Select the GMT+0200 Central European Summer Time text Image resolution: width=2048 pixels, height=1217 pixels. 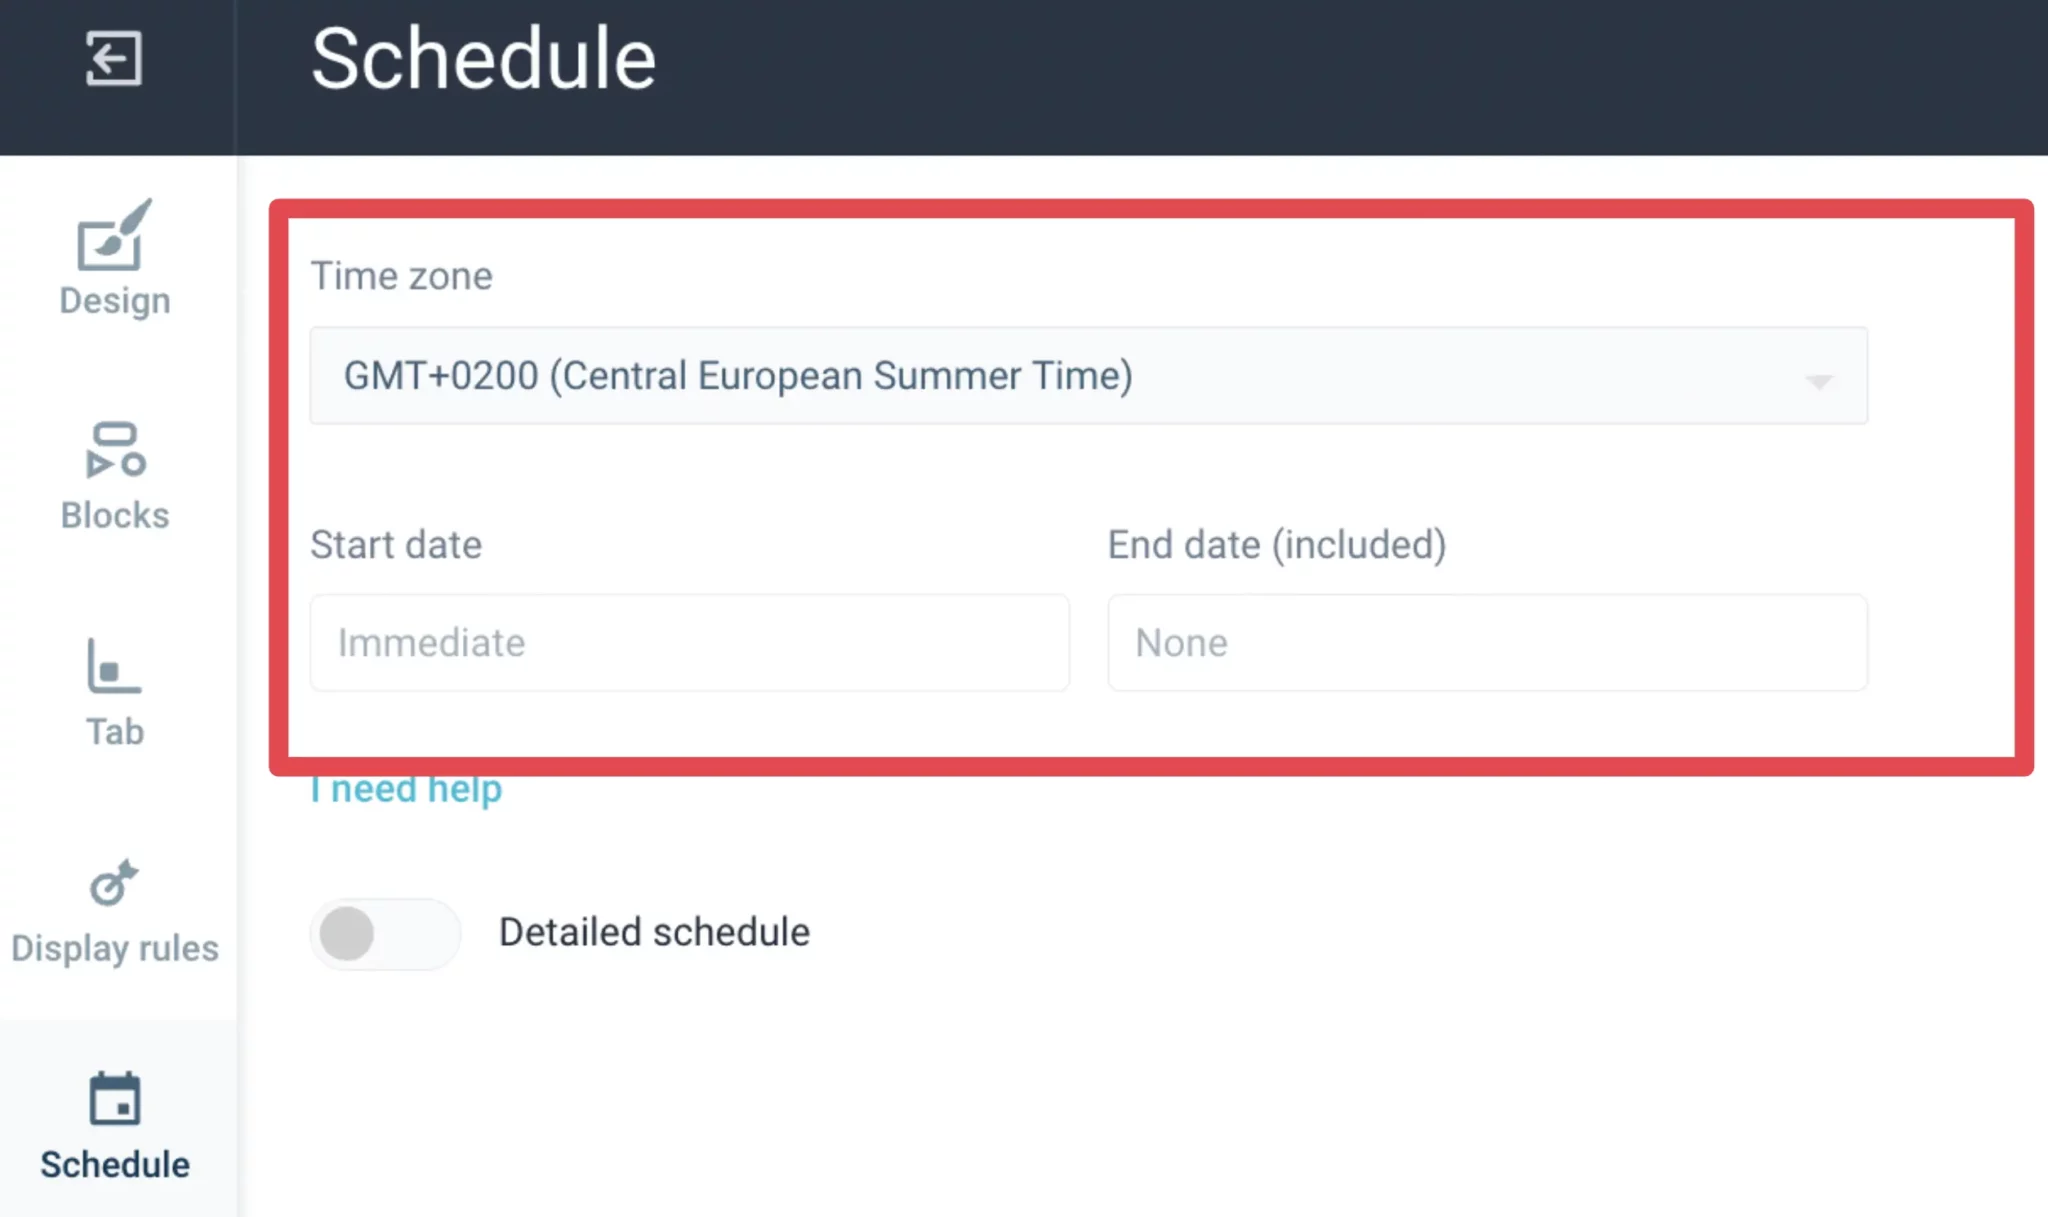(x=738, y=376)
